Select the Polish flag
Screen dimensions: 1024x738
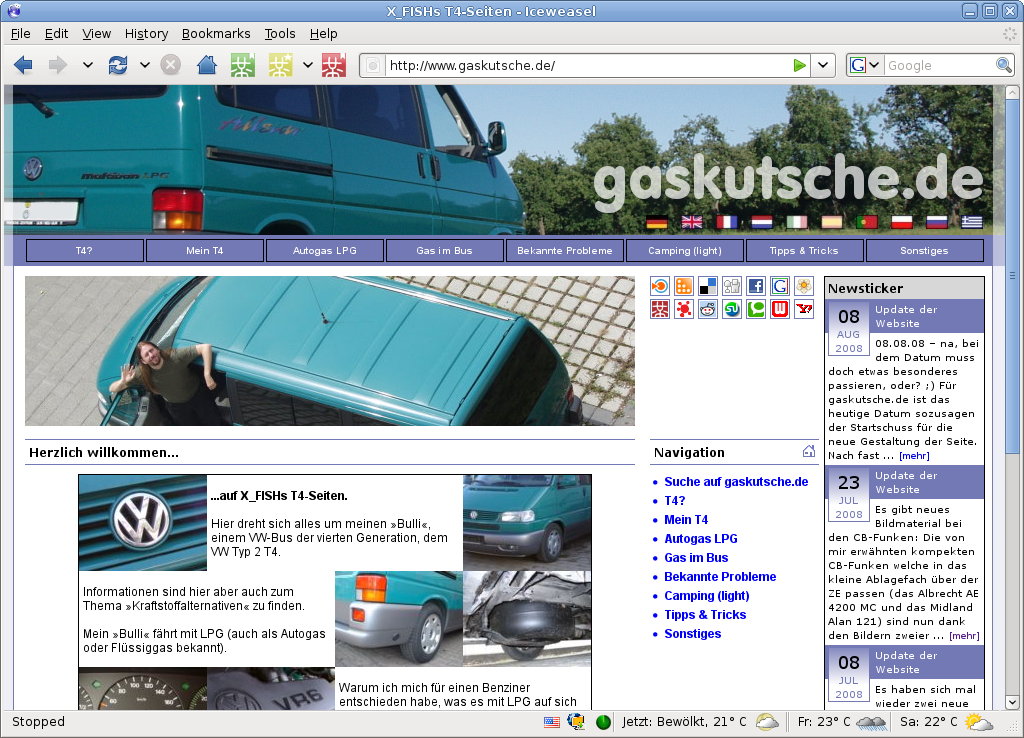pos(902,223)
